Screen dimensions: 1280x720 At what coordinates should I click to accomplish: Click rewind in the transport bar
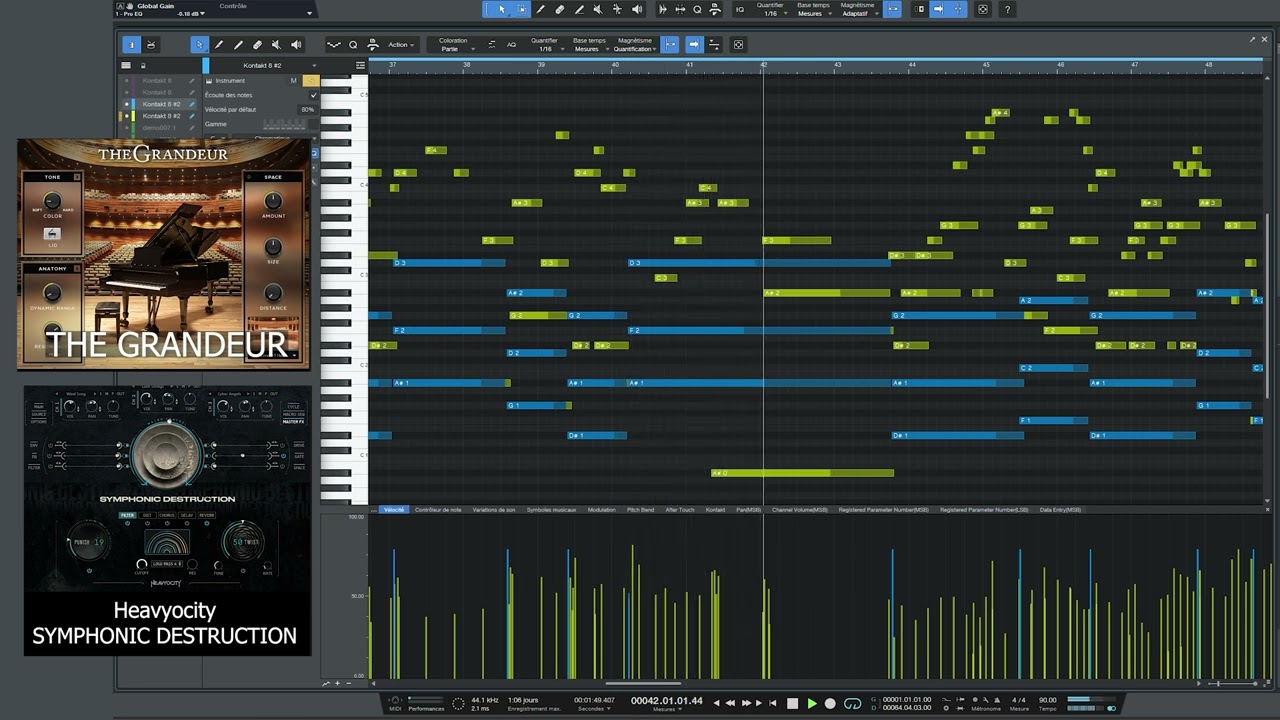coord(730,703)
